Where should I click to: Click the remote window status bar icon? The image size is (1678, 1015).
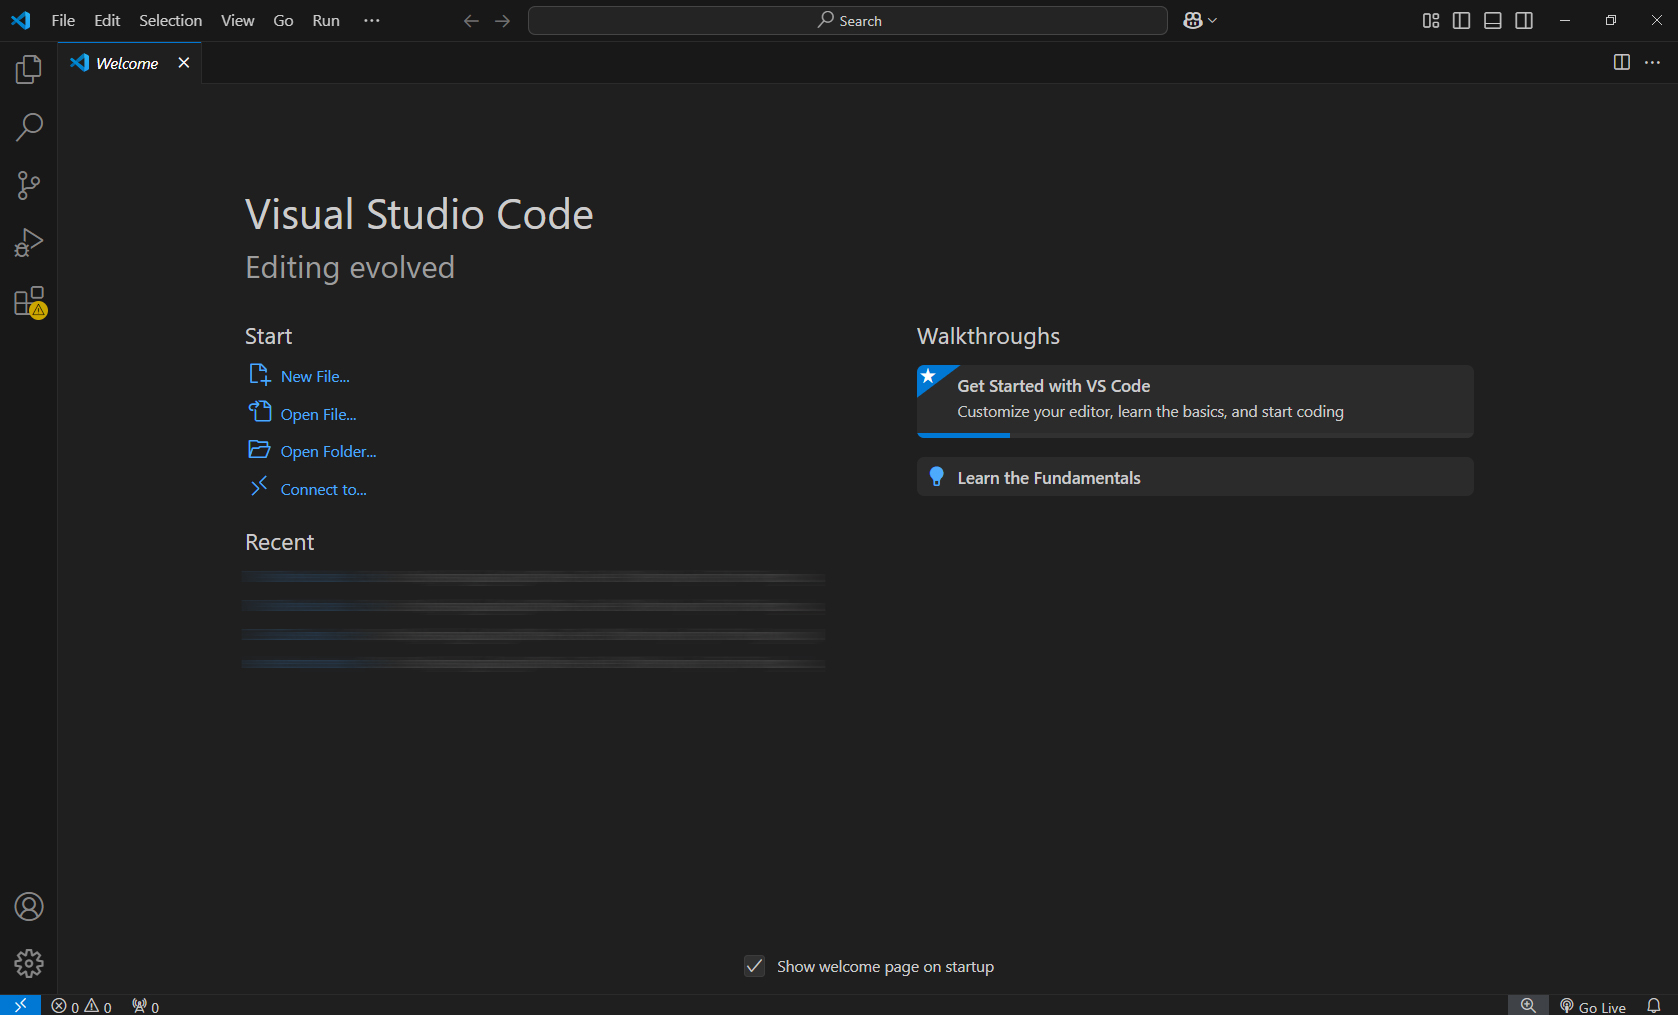(20, 1005)
